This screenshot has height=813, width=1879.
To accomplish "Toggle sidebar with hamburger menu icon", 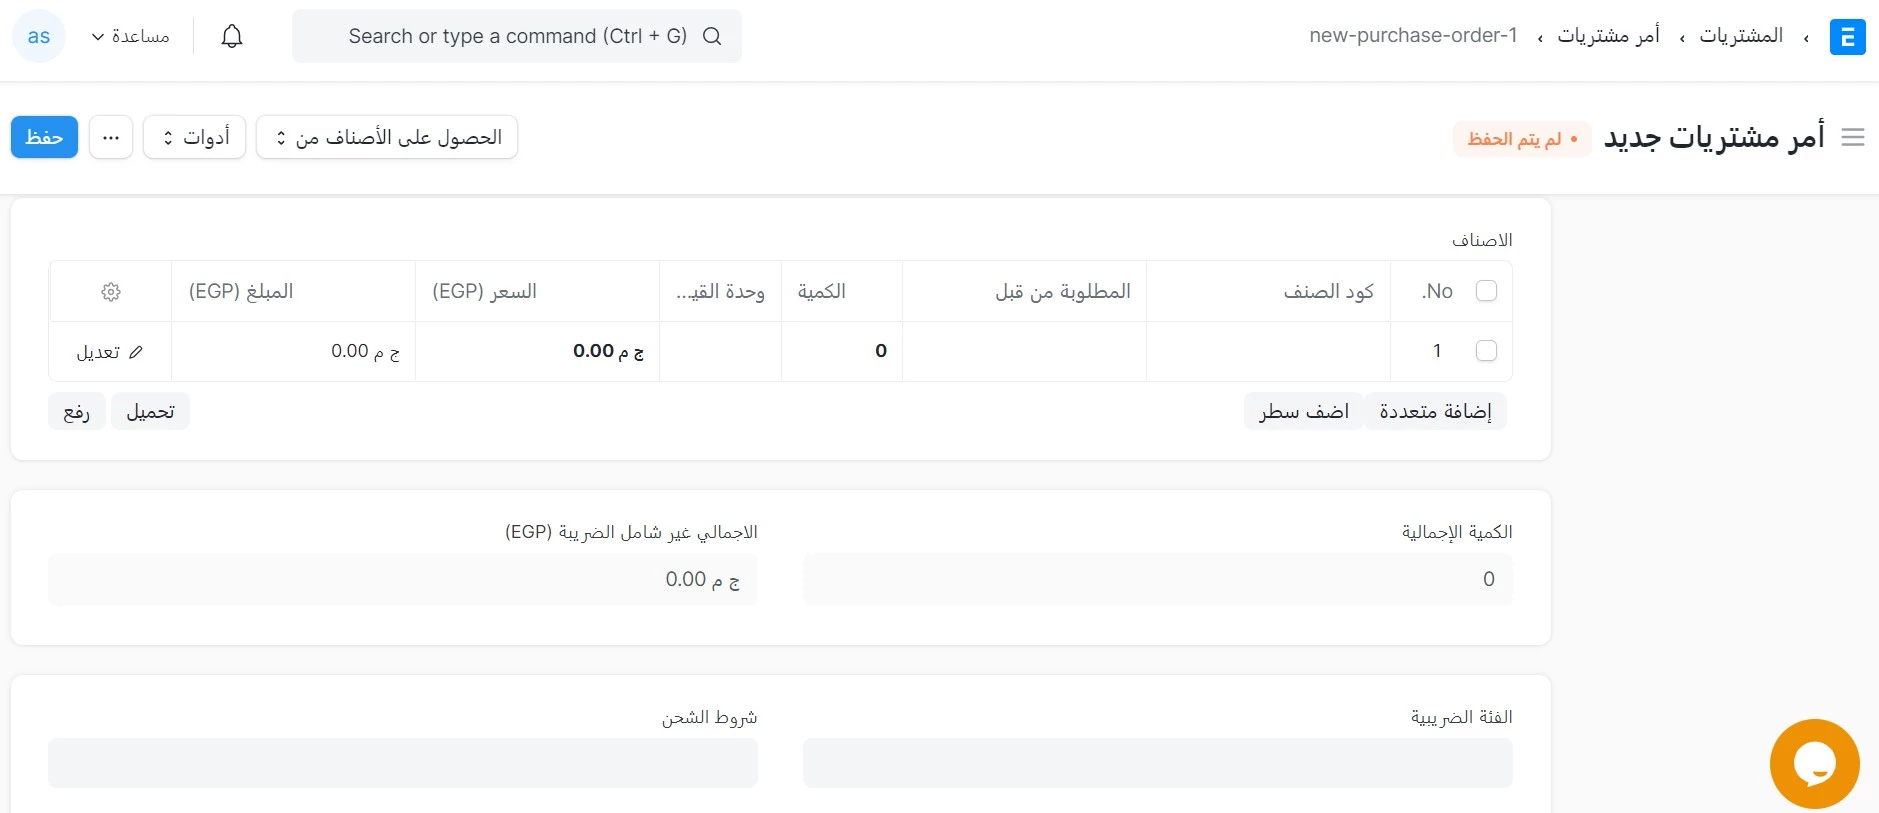I will tap(1853, 138).
